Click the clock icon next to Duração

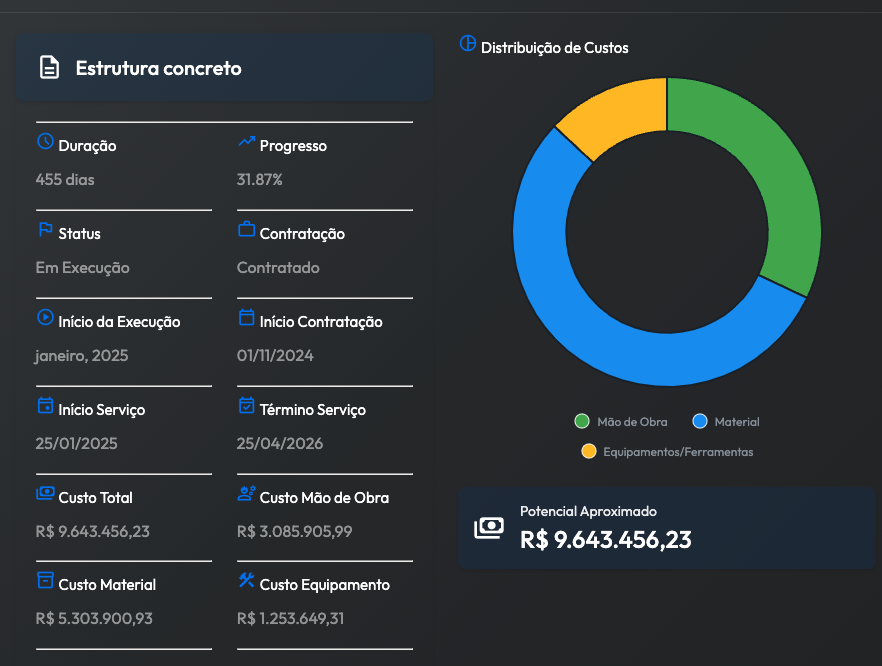45,142
